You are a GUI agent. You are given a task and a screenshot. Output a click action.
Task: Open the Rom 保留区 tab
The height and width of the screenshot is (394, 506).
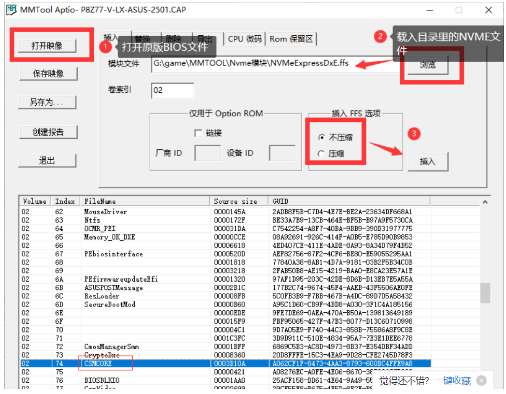(291, 39)
